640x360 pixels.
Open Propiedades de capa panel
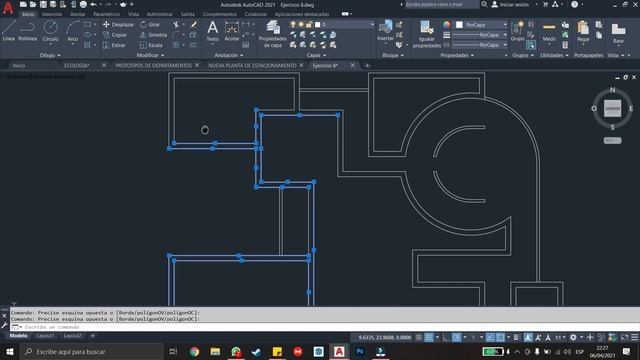coord(273,34)
